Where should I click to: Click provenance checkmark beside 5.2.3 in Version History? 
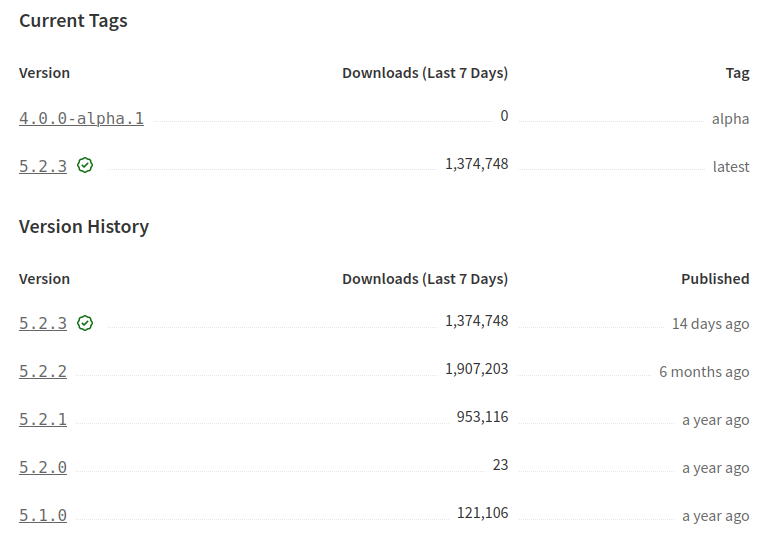(x=85, y=323)
